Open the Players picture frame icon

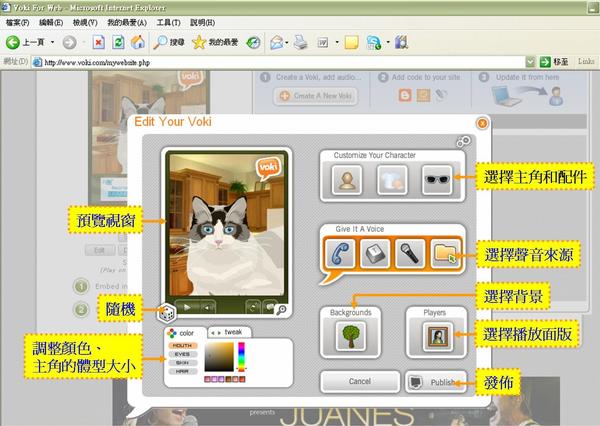[x=438, y=336]
